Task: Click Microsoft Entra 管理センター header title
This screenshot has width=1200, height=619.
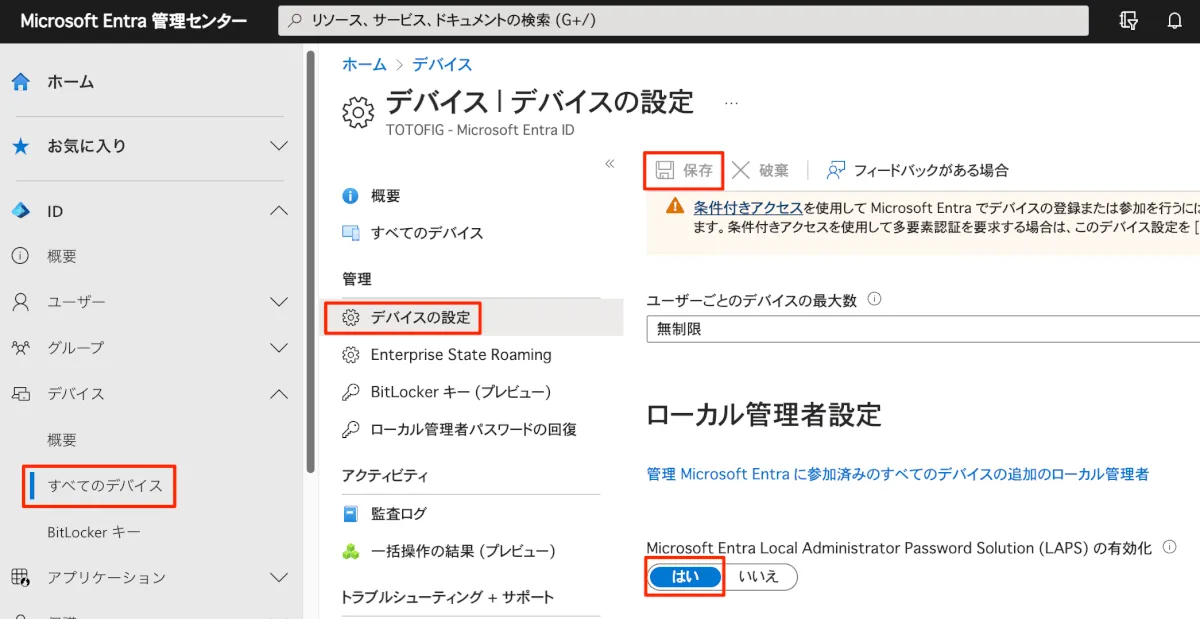Action: [133, 21]
